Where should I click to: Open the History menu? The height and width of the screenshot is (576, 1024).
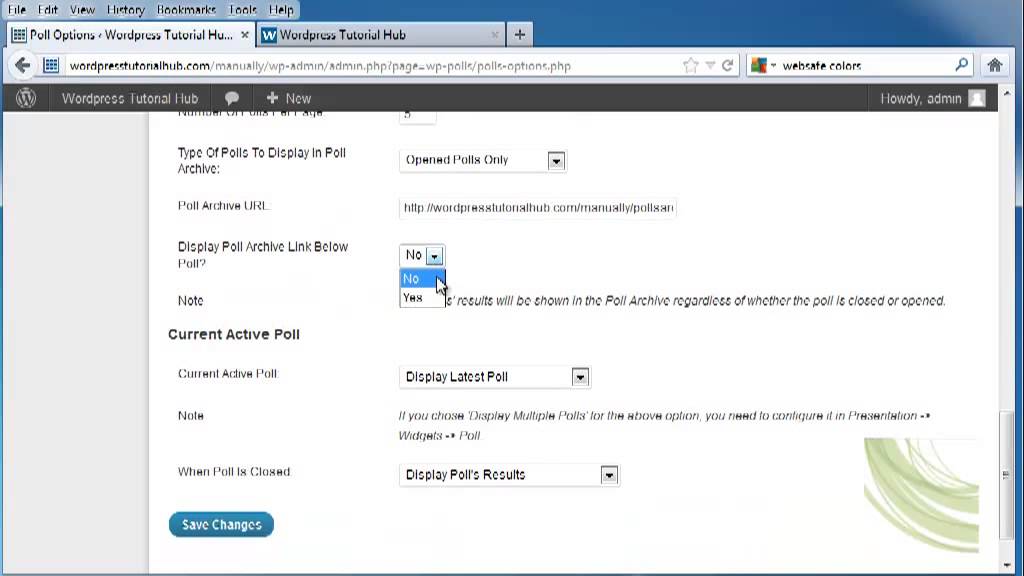pos(125,10)
